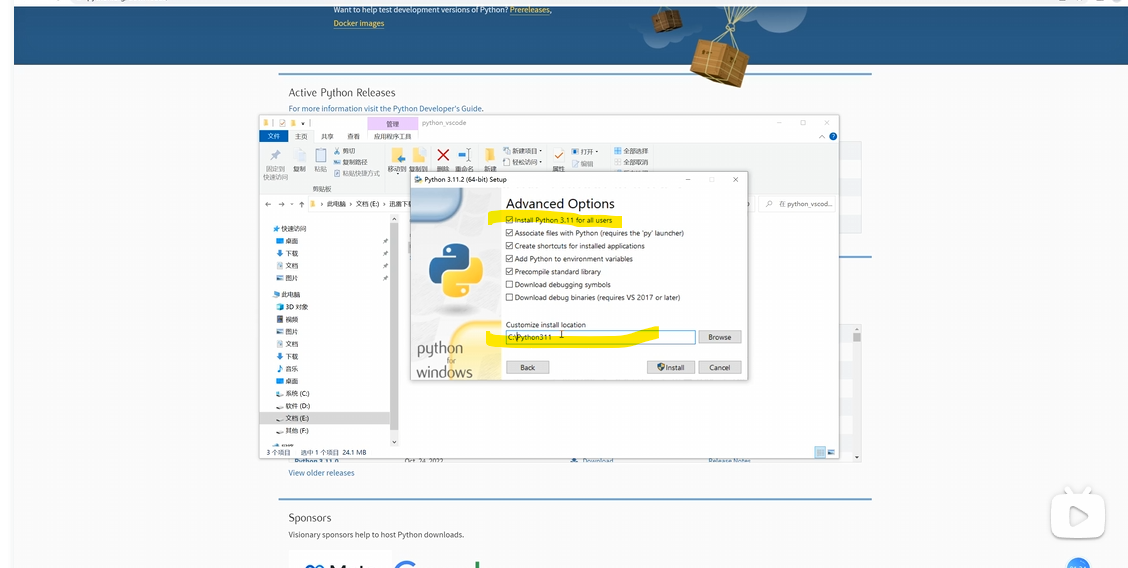Click 粘贴快捷方式 ribbon item
1128x568 pixels.
pyautogui.click(x=356, y=173)
